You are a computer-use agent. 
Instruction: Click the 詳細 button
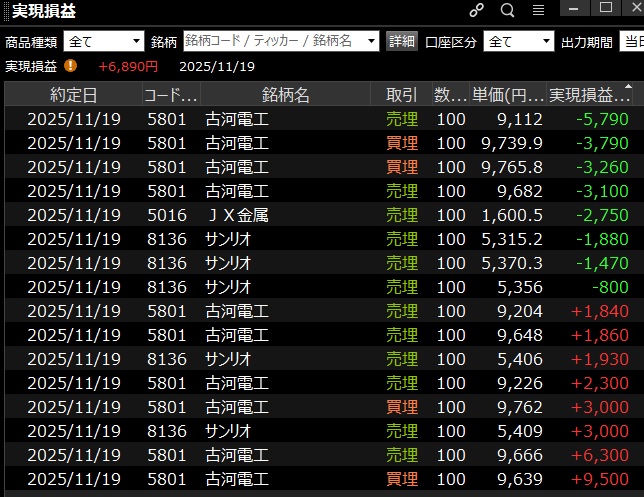[401, 42]
